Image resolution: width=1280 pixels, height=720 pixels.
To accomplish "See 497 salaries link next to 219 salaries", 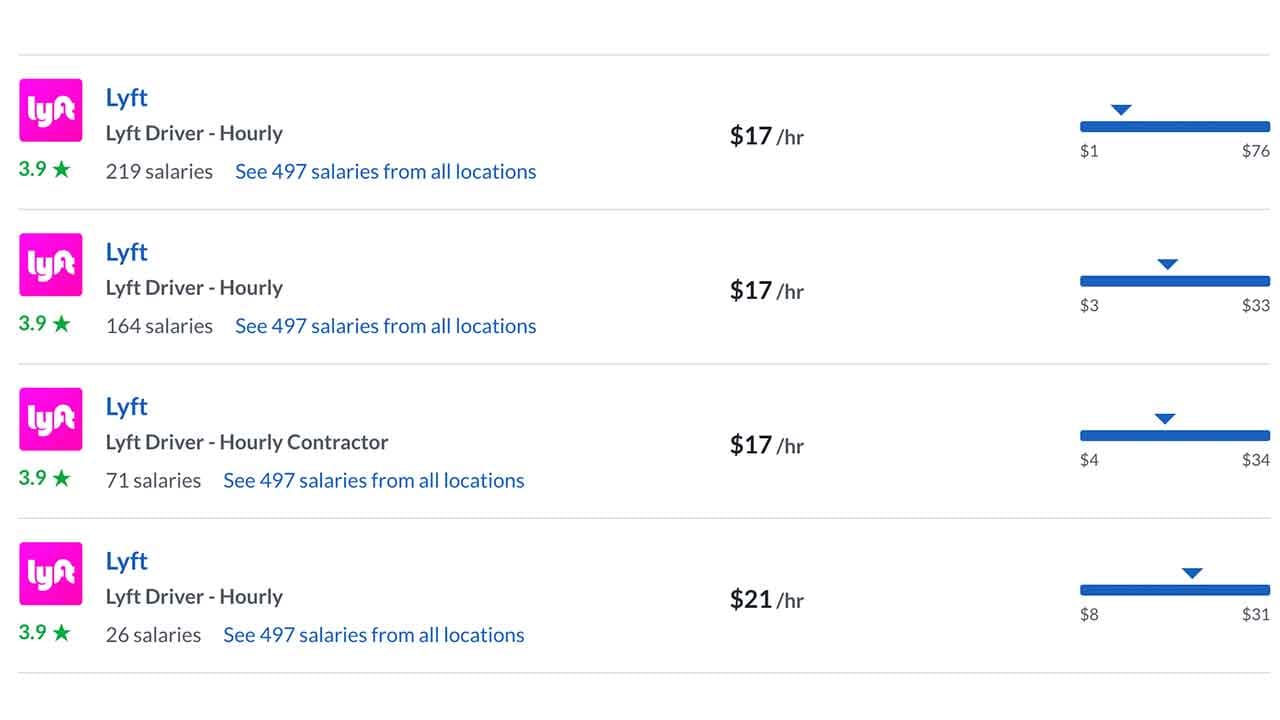I will tap(385, 172).
